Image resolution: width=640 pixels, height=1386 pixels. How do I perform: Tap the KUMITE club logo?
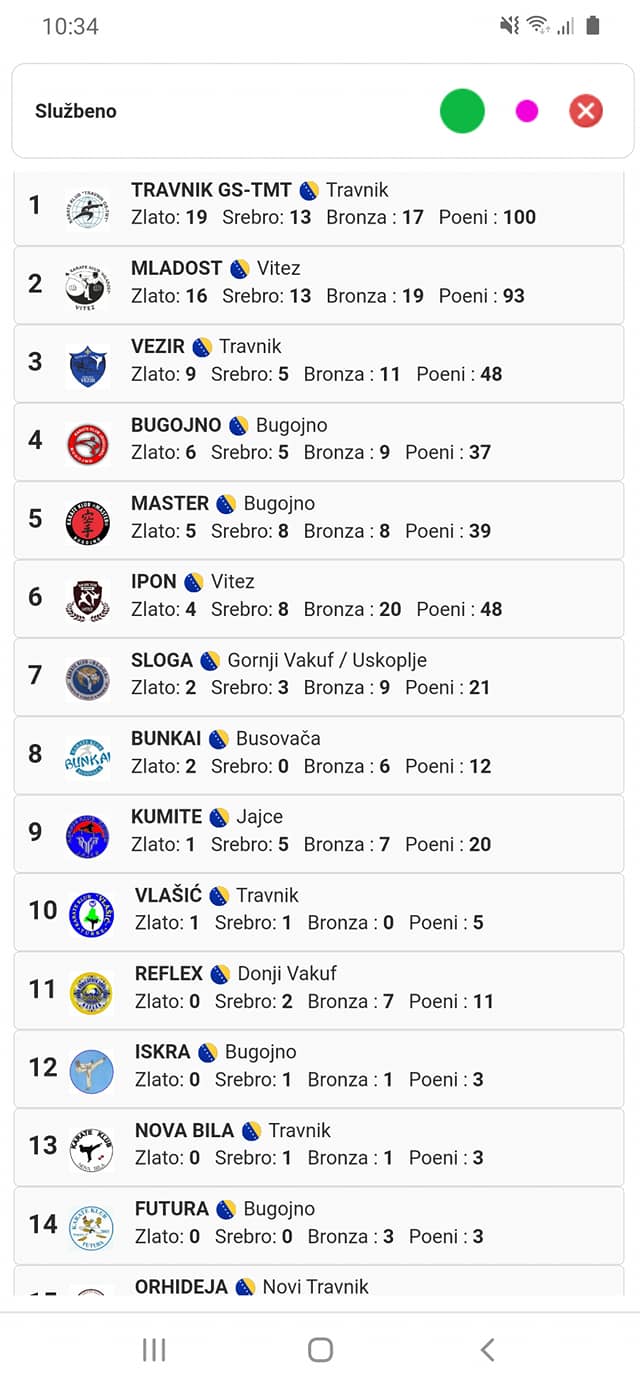[88, 836]
